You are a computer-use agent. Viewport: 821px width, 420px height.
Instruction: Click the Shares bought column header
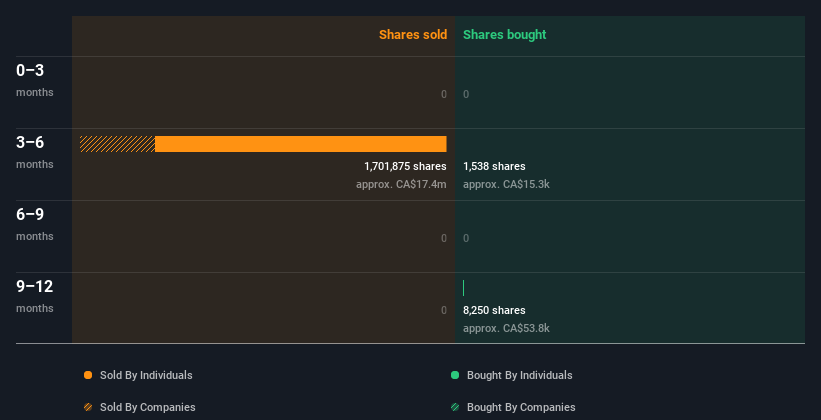[x=505, y=35]
